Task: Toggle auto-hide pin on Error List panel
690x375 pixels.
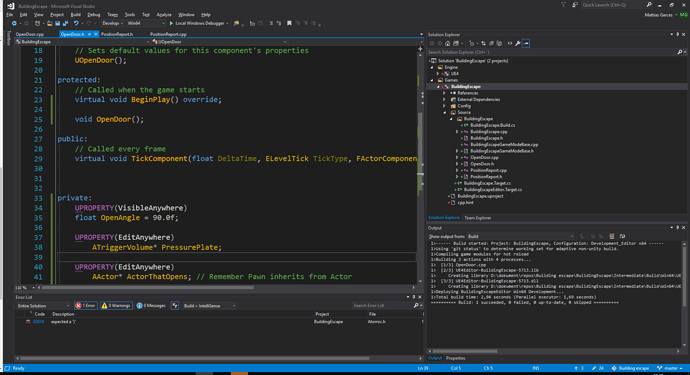Action: pyautogui.click(x=414, y=297)
